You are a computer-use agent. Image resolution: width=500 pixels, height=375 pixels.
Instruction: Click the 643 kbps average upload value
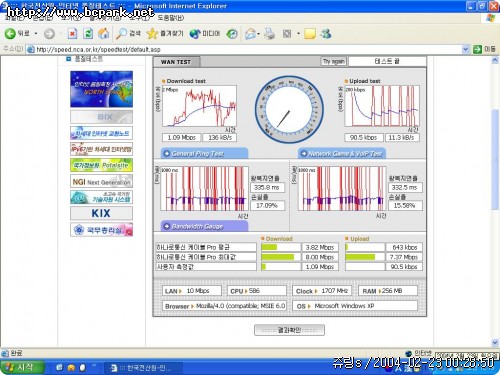pos(404,247)
